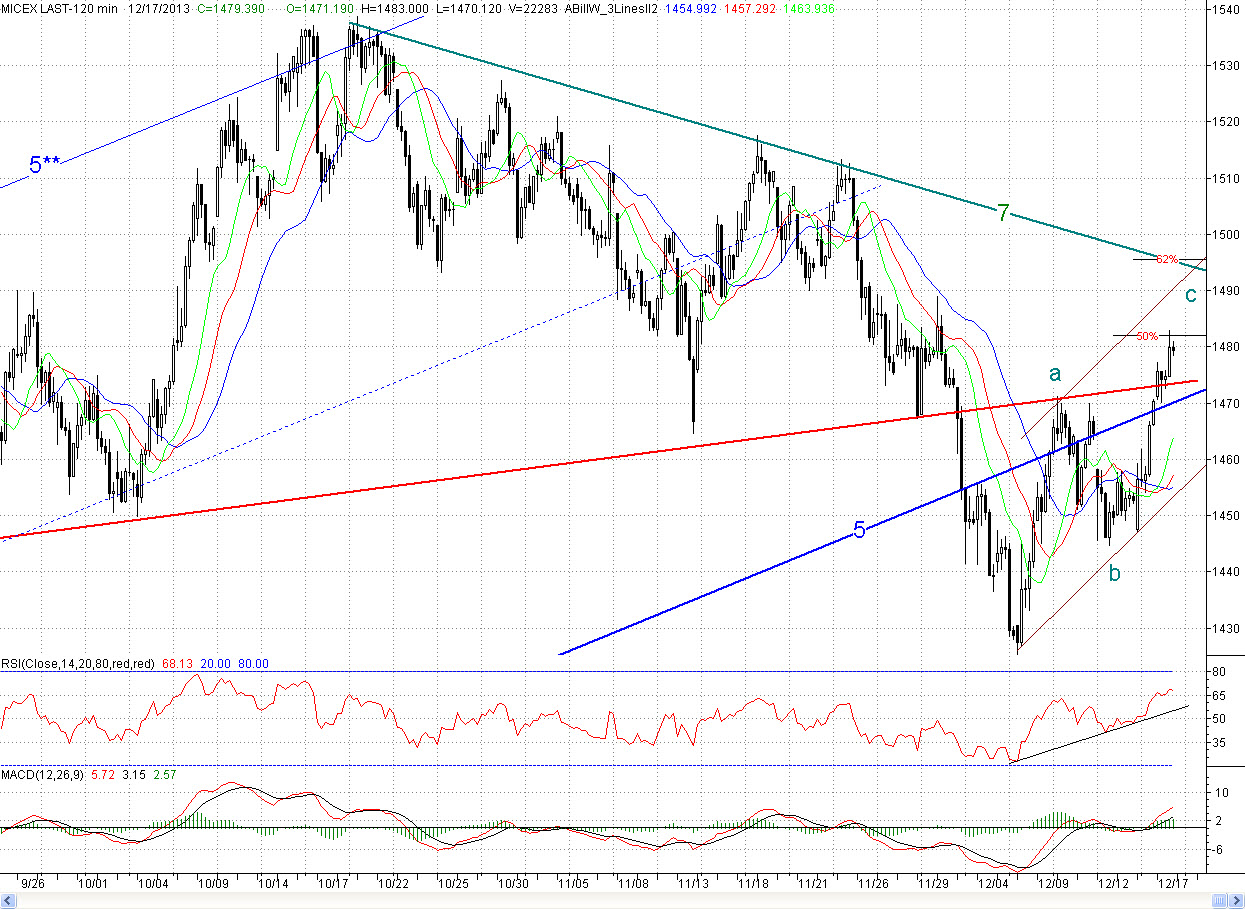Click the 1430 price axis label
This screenshot has width=1245, height=909.
pos(1225,629)
